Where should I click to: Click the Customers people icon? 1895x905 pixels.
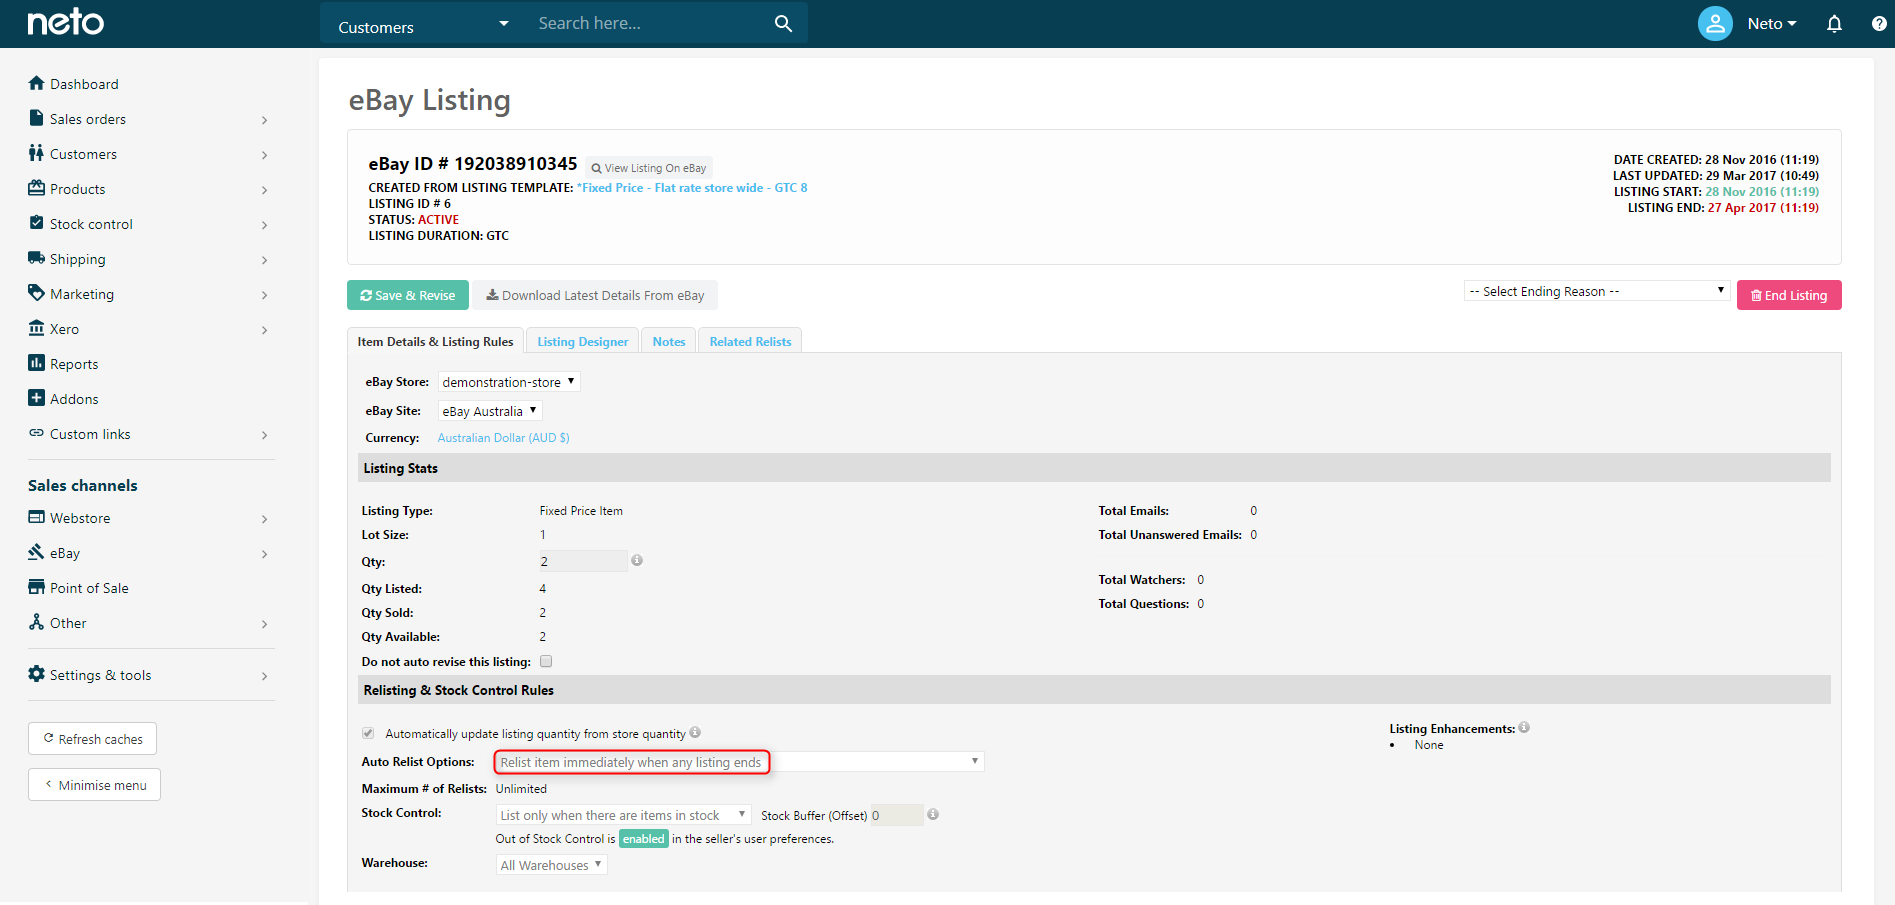tap(37, 153)
